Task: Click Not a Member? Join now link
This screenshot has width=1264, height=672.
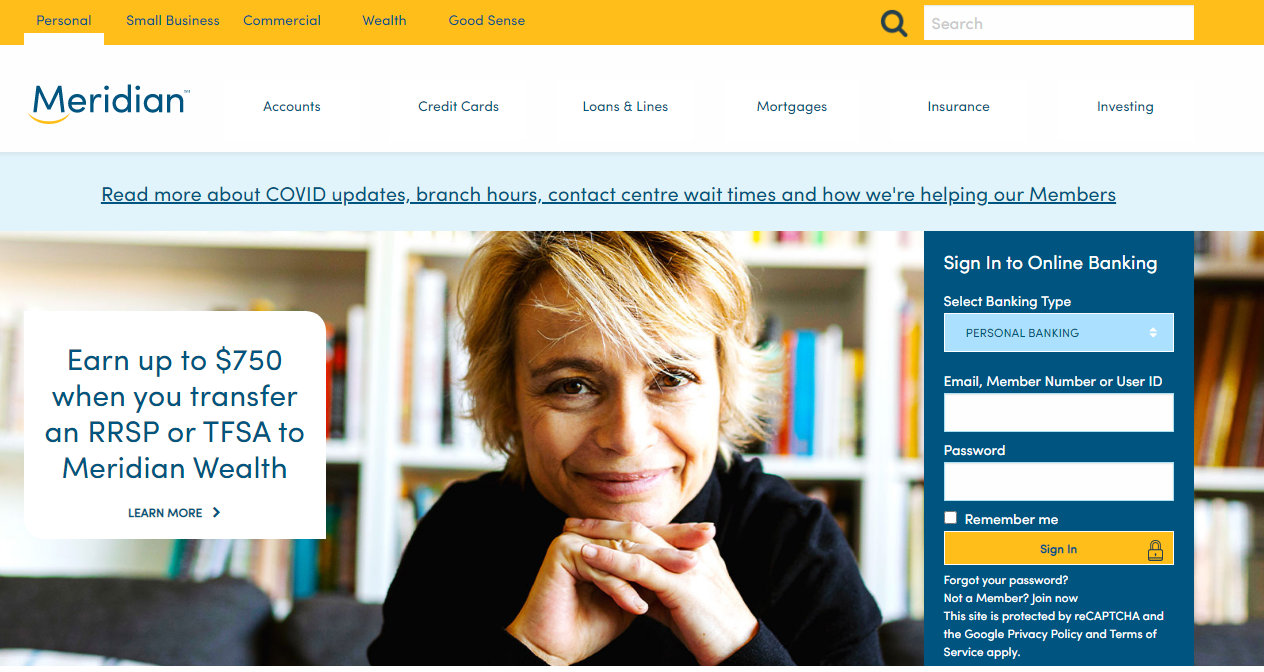Action: (1011, 598)
